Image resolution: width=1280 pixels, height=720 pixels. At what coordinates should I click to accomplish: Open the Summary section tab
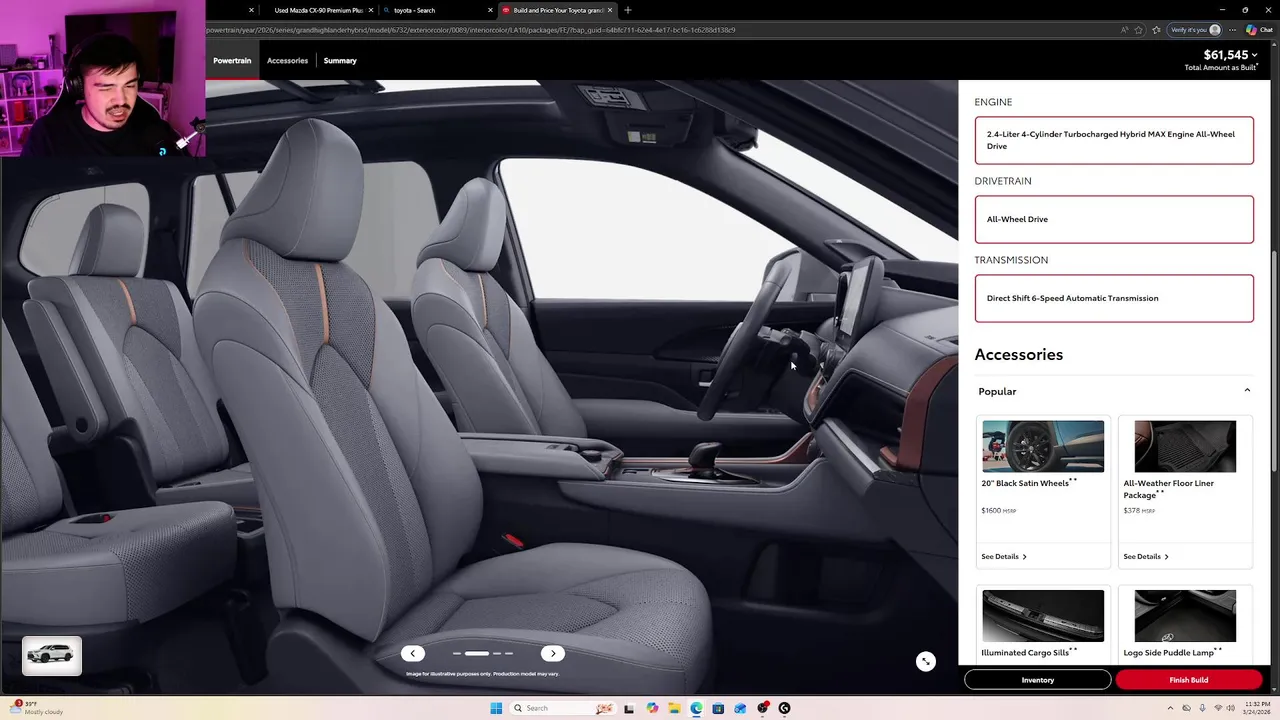(x=340, y=61)
